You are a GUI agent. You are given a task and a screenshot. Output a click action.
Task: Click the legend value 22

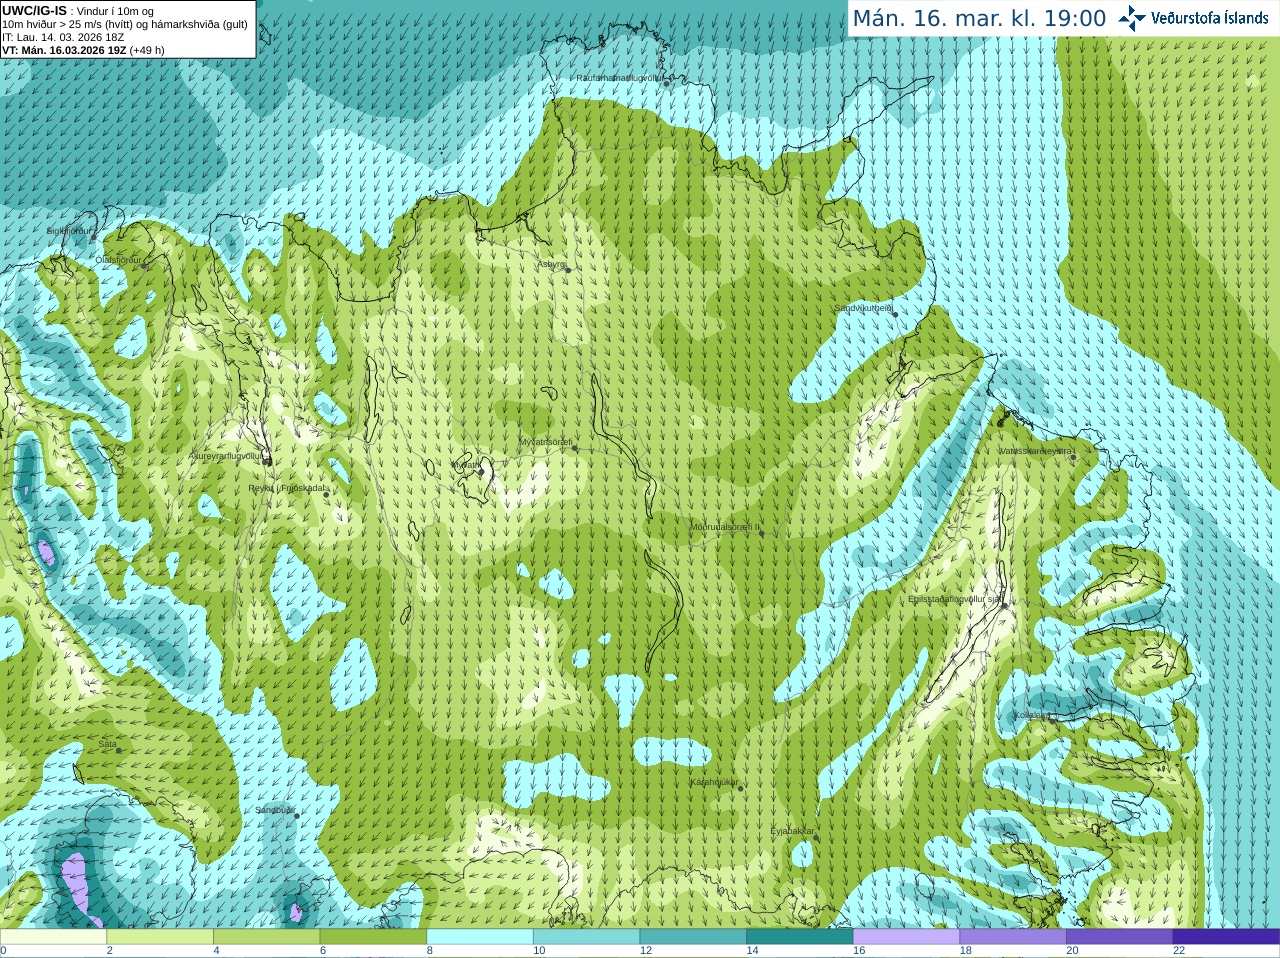point(1179,951)
